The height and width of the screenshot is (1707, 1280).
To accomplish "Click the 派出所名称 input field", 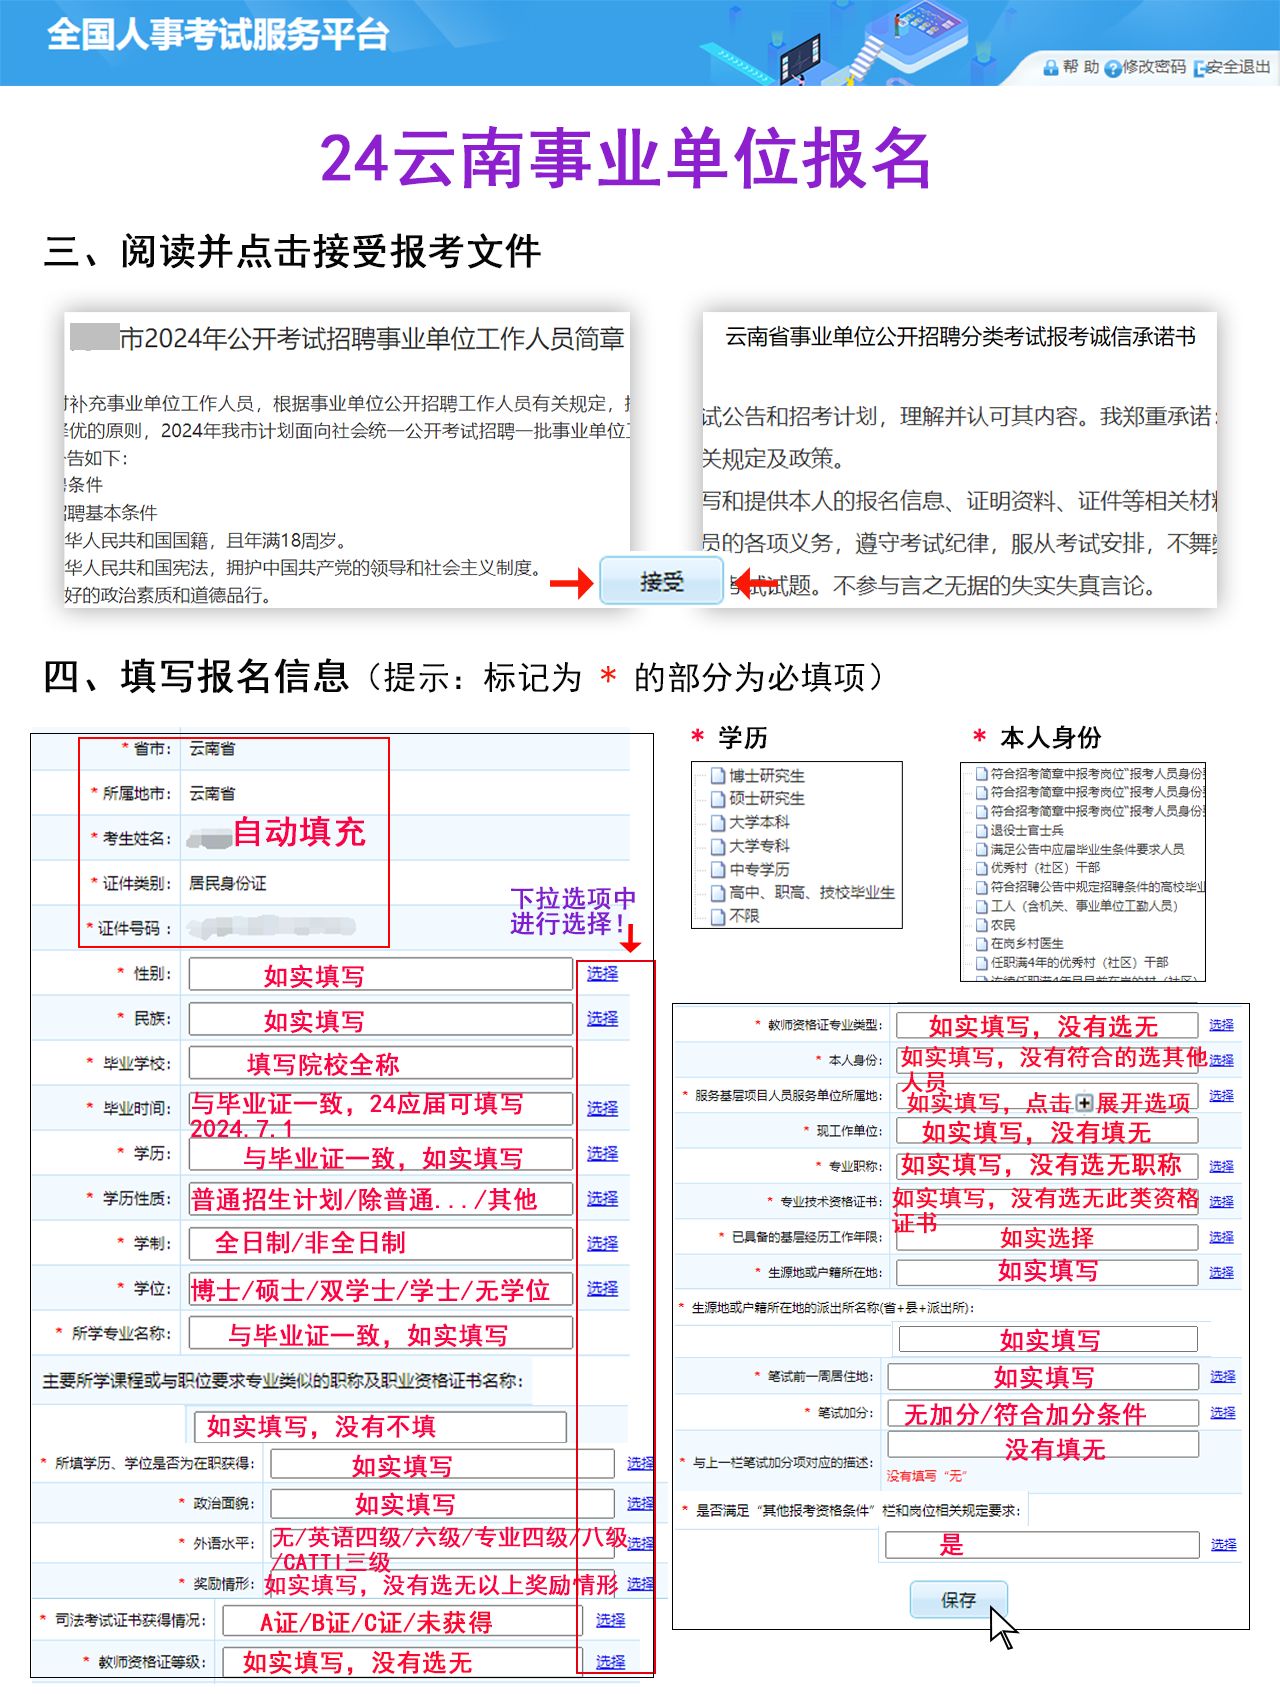I will 1048,1339.
